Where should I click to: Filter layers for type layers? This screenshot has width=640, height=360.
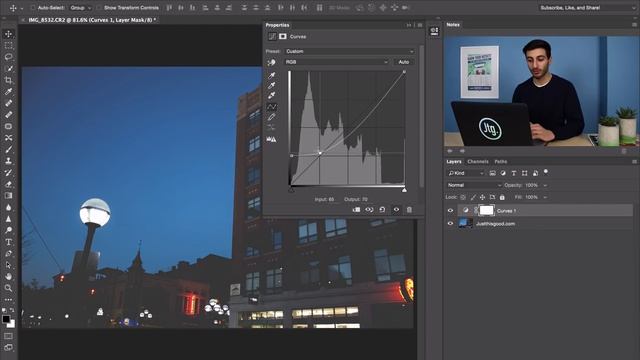coord(514,173)
